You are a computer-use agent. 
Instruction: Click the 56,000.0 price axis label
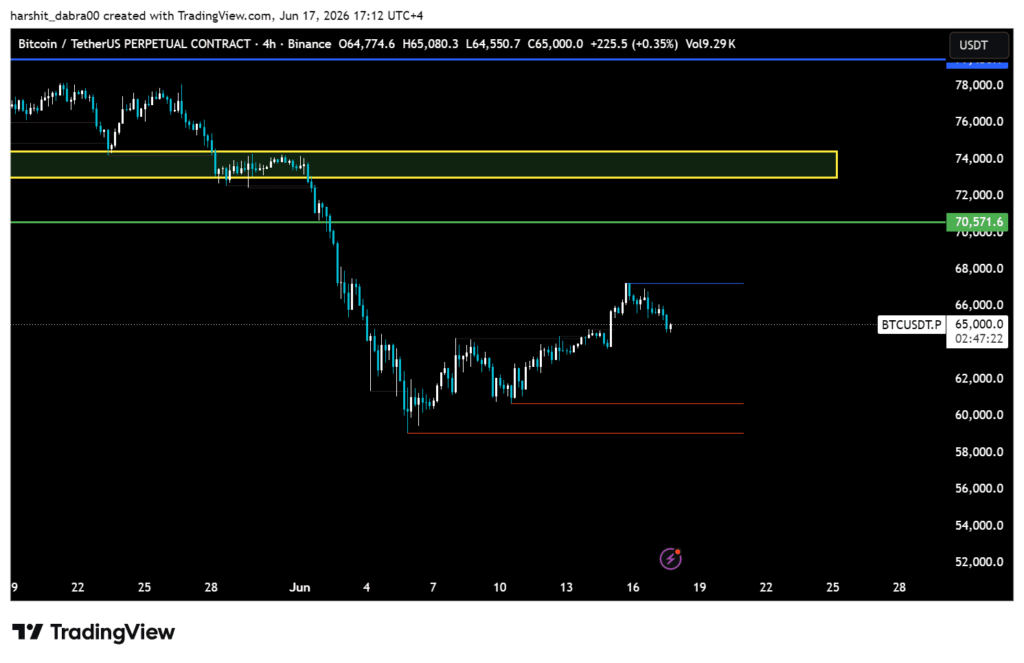tap(978, 489)
